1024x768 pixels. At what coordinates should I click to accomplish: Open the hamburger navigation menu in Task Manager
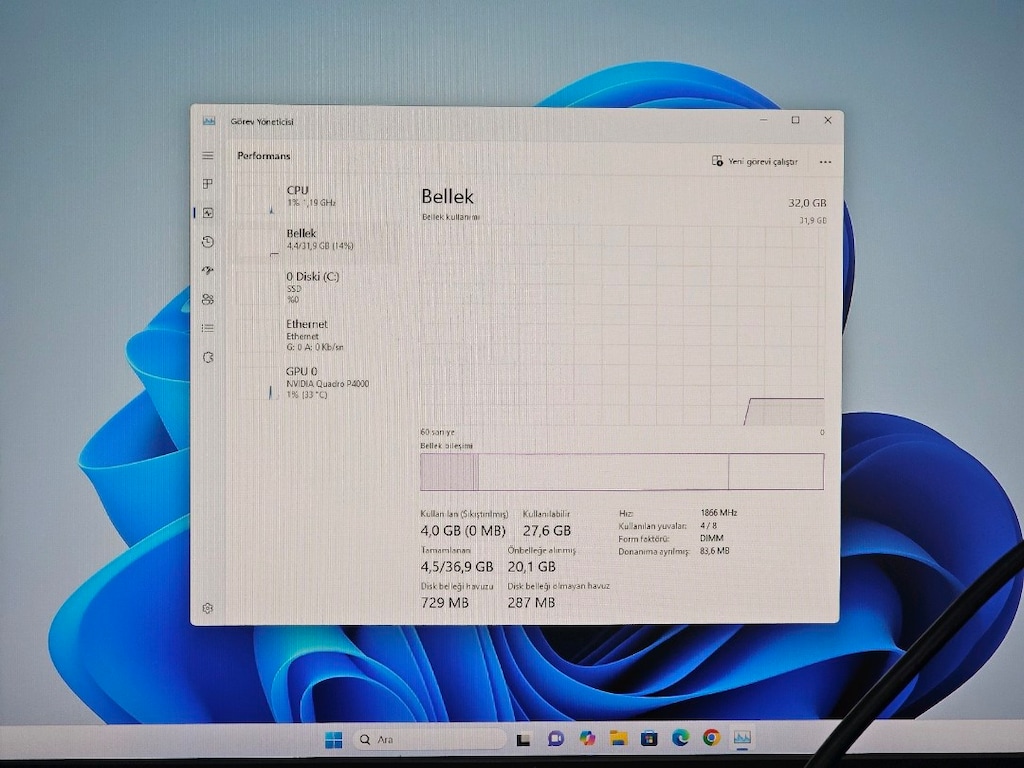click(x=208, y=155)
